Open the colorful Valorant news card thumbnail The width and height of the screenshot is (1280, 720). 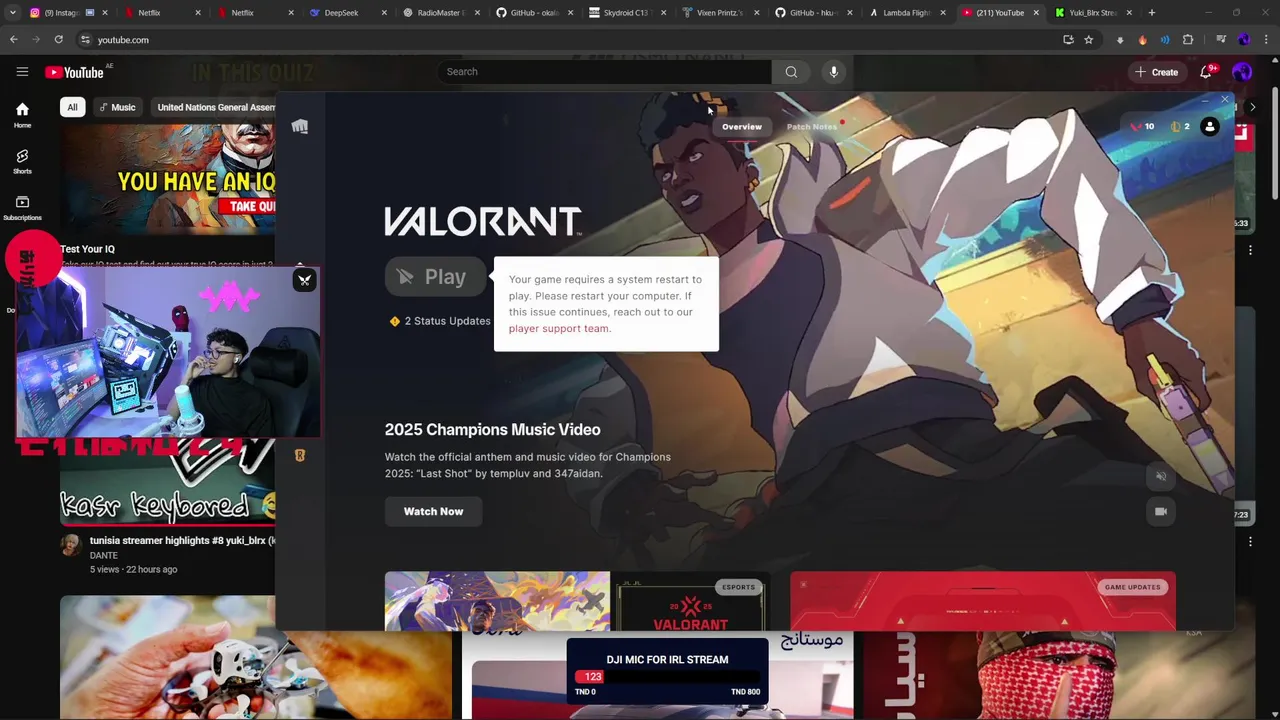[497, 602]
